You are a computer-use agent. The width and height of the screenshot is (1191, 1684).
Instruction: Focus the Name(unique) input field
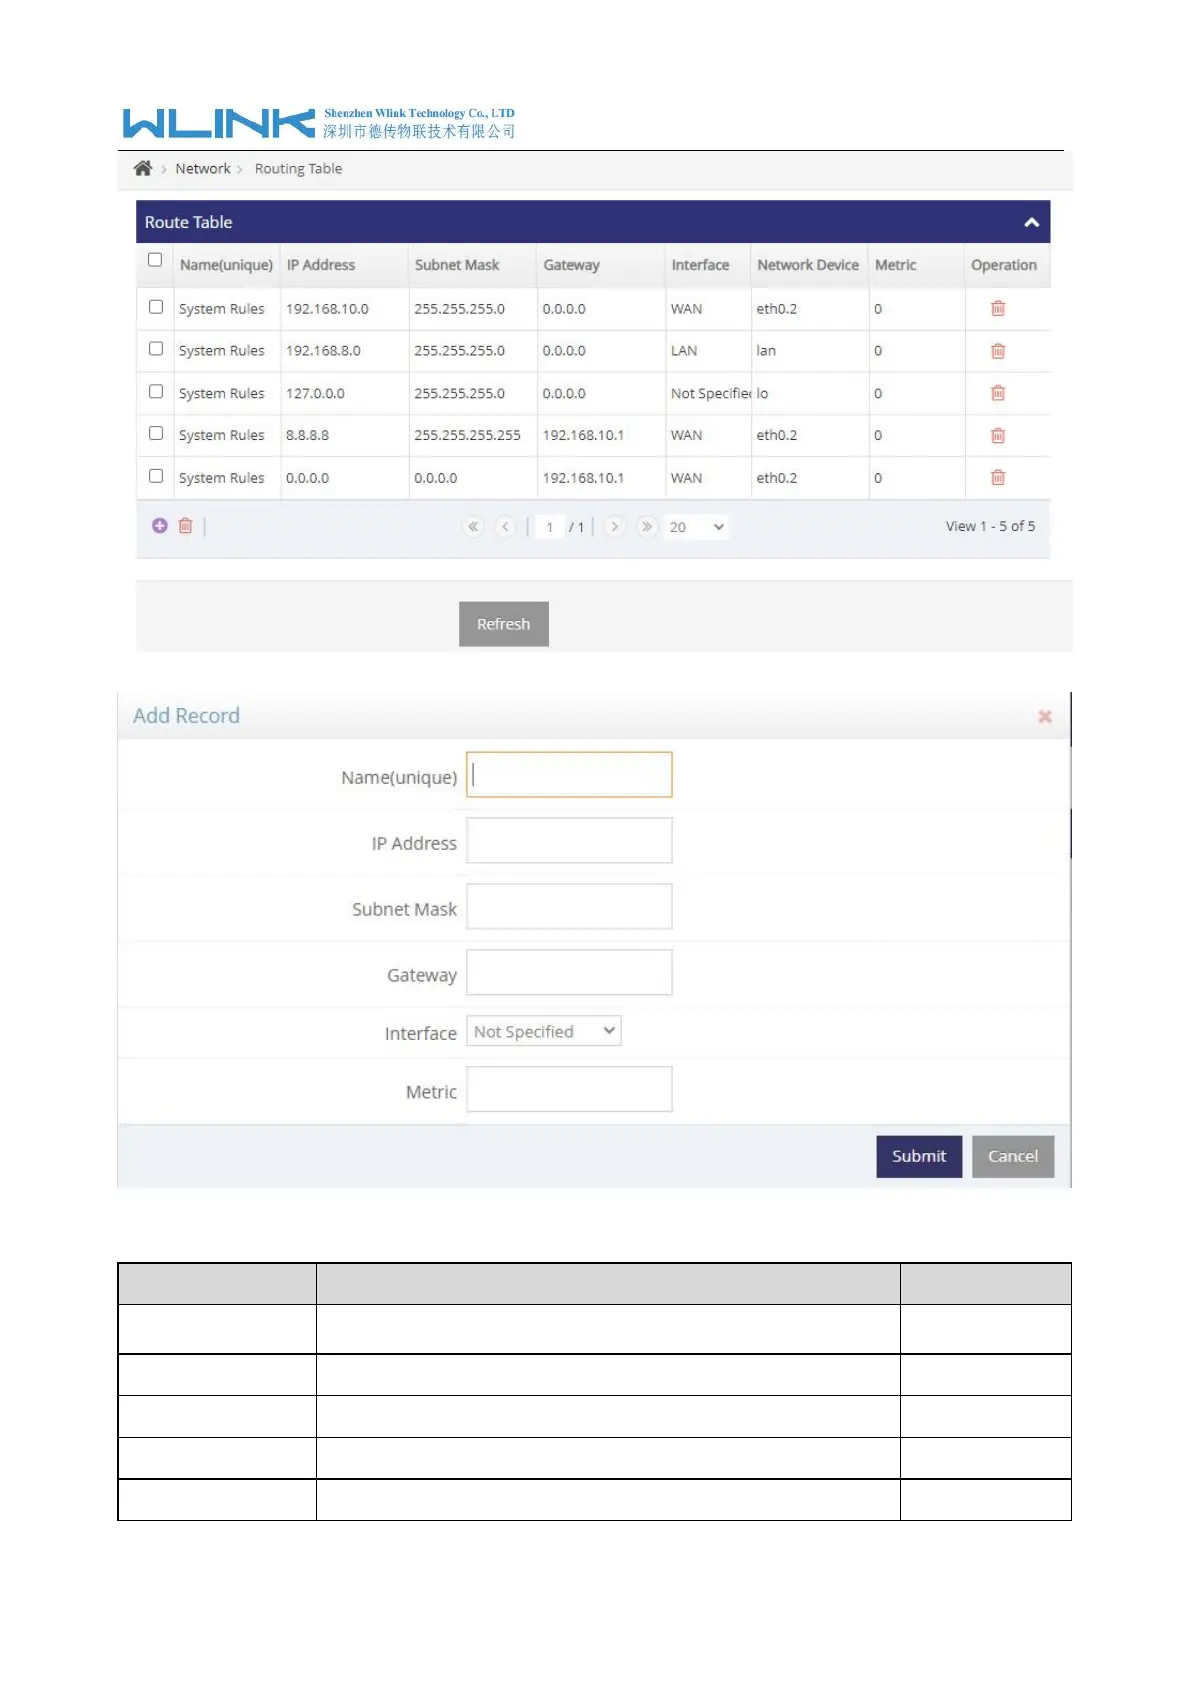(x=570, y=775)
